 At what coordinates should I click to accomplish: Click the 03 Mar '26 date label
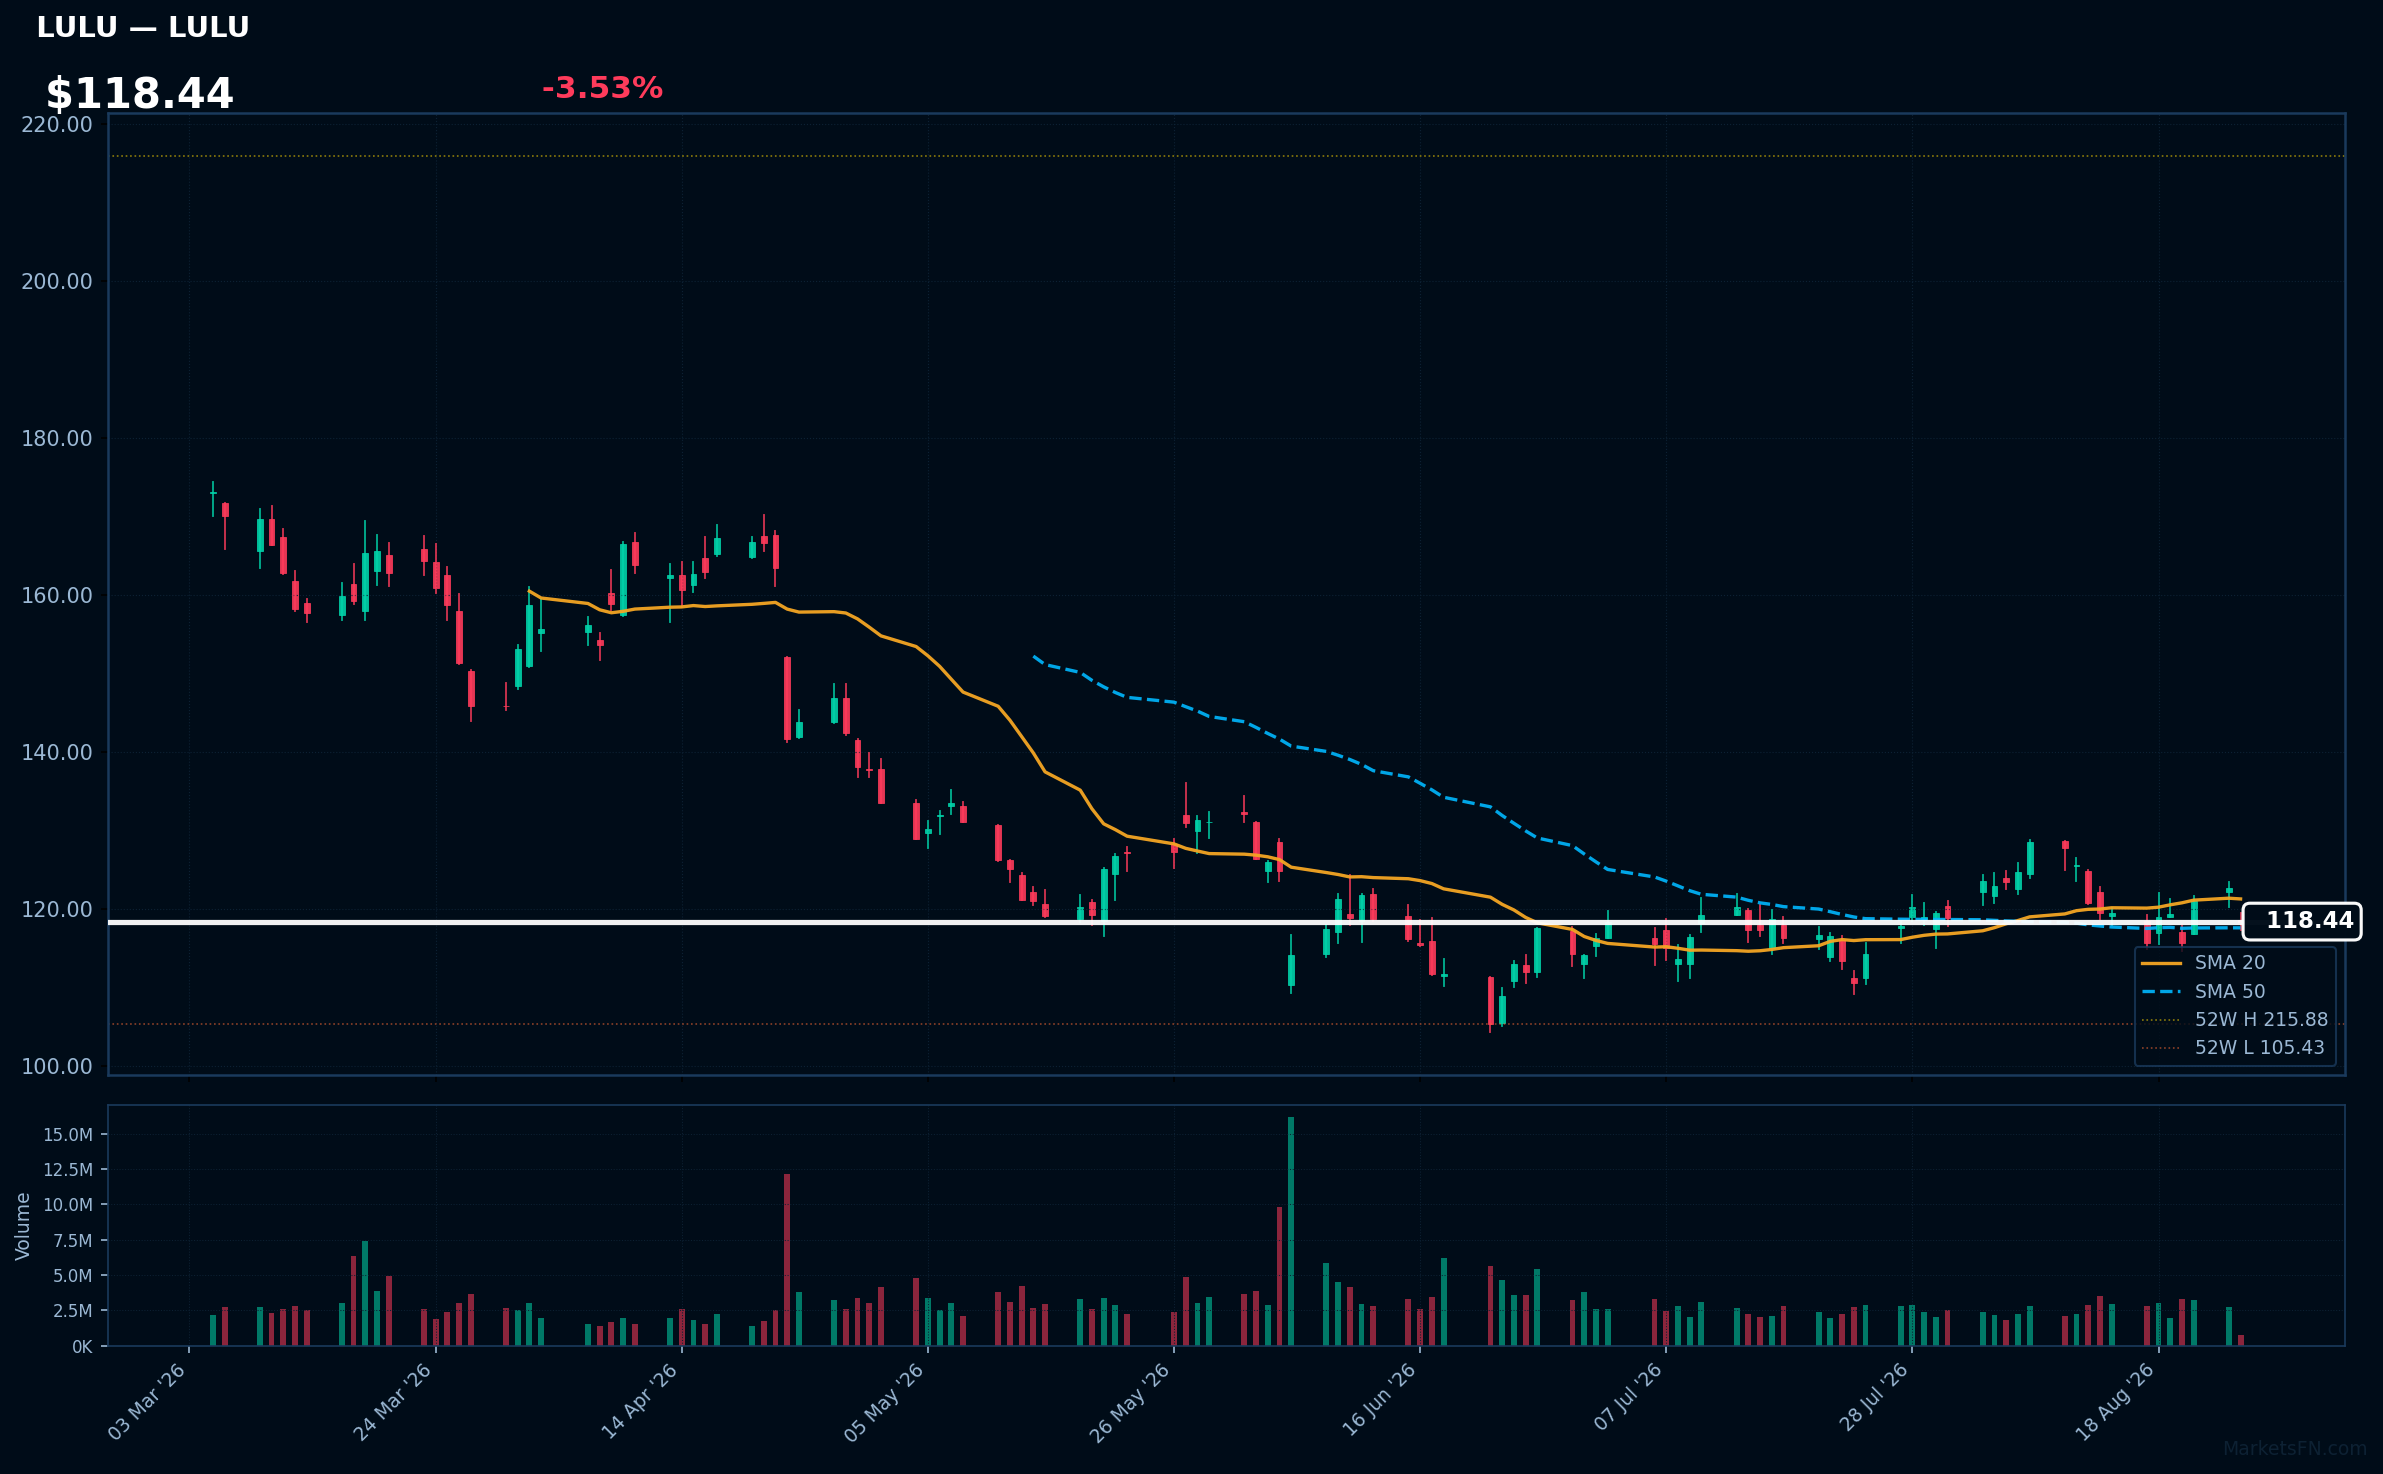point(147,1401)
